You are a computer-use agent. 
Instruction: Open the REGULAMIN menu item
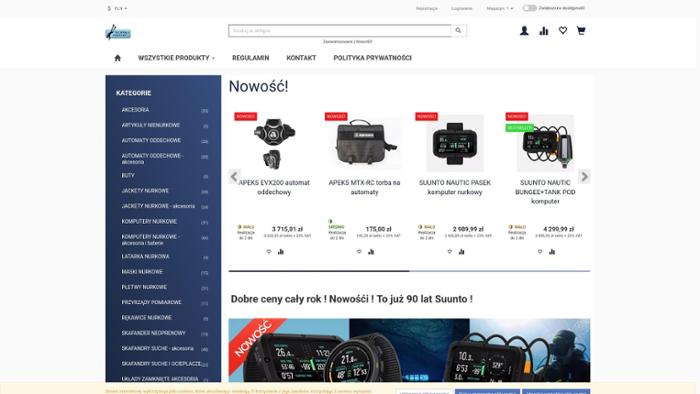(x=250, y=58)
